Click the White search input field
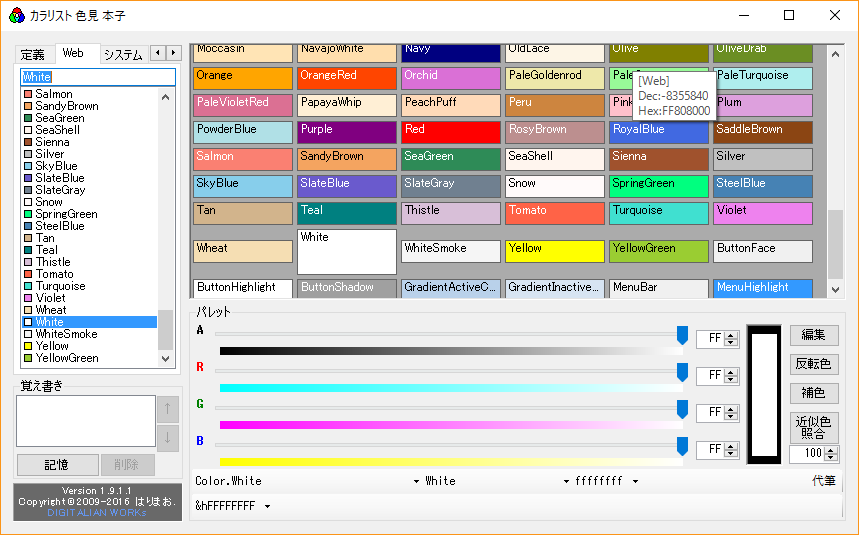The image size is (859, 535). click(98, 77)
